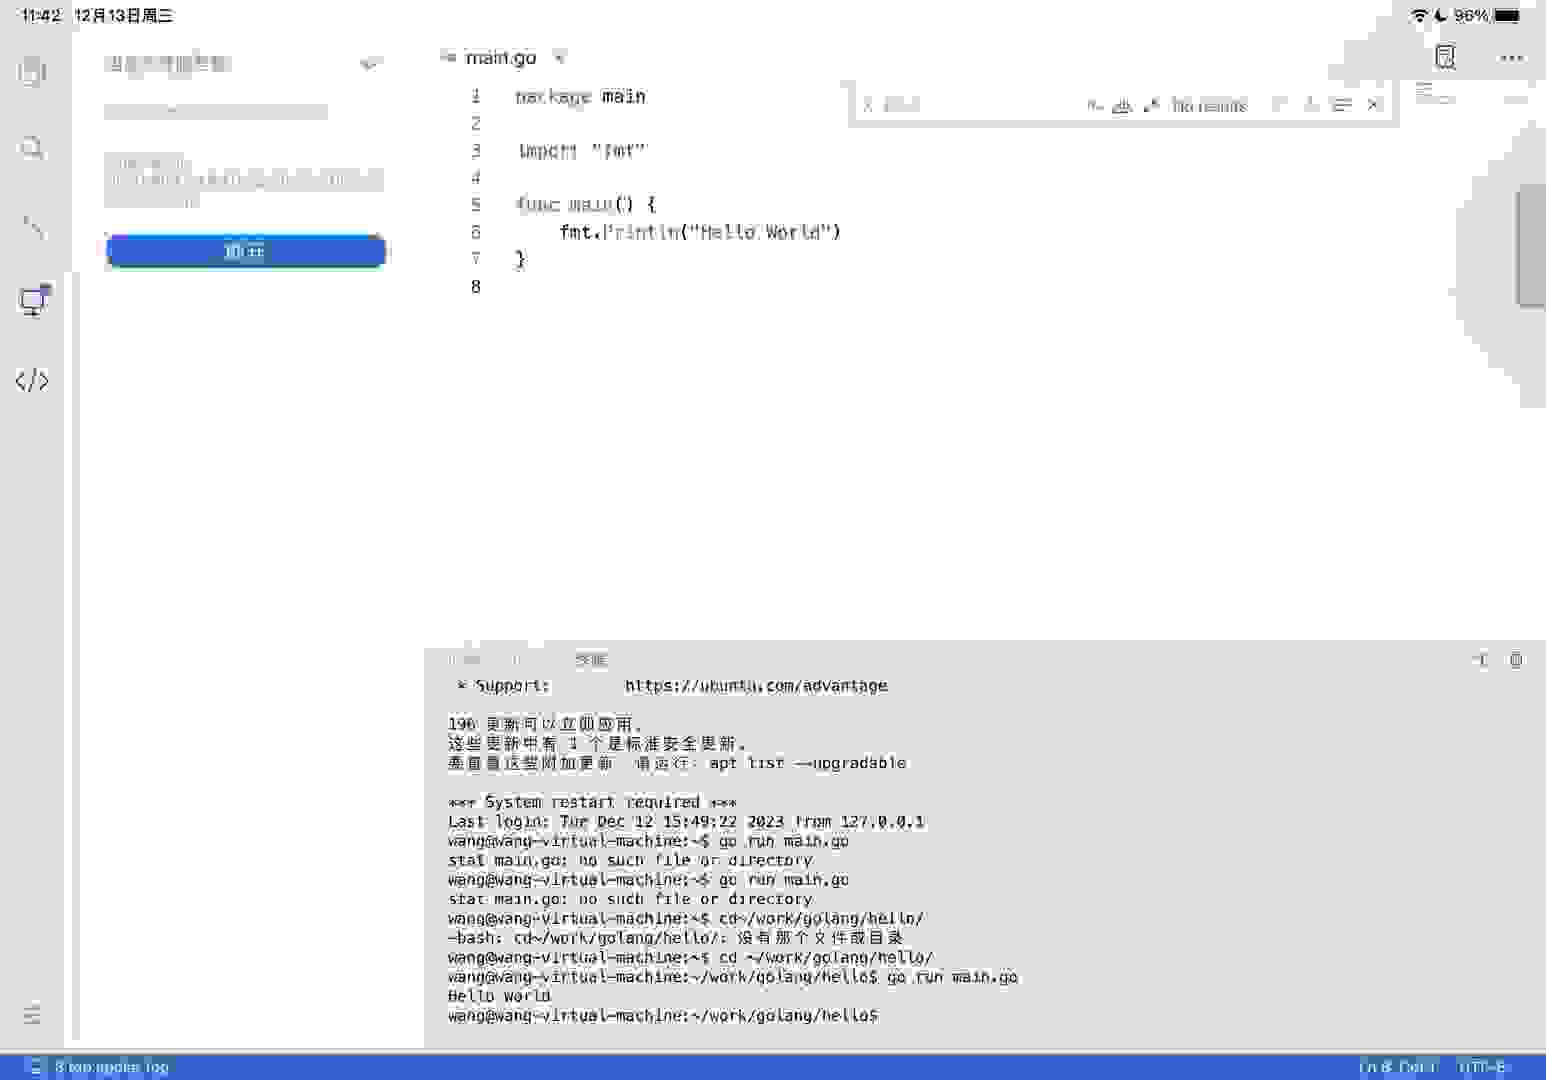Open the remote connection monitor sidebar icon
Image resolution: width=1546 pixels, height=1080 pixels.
34,301
